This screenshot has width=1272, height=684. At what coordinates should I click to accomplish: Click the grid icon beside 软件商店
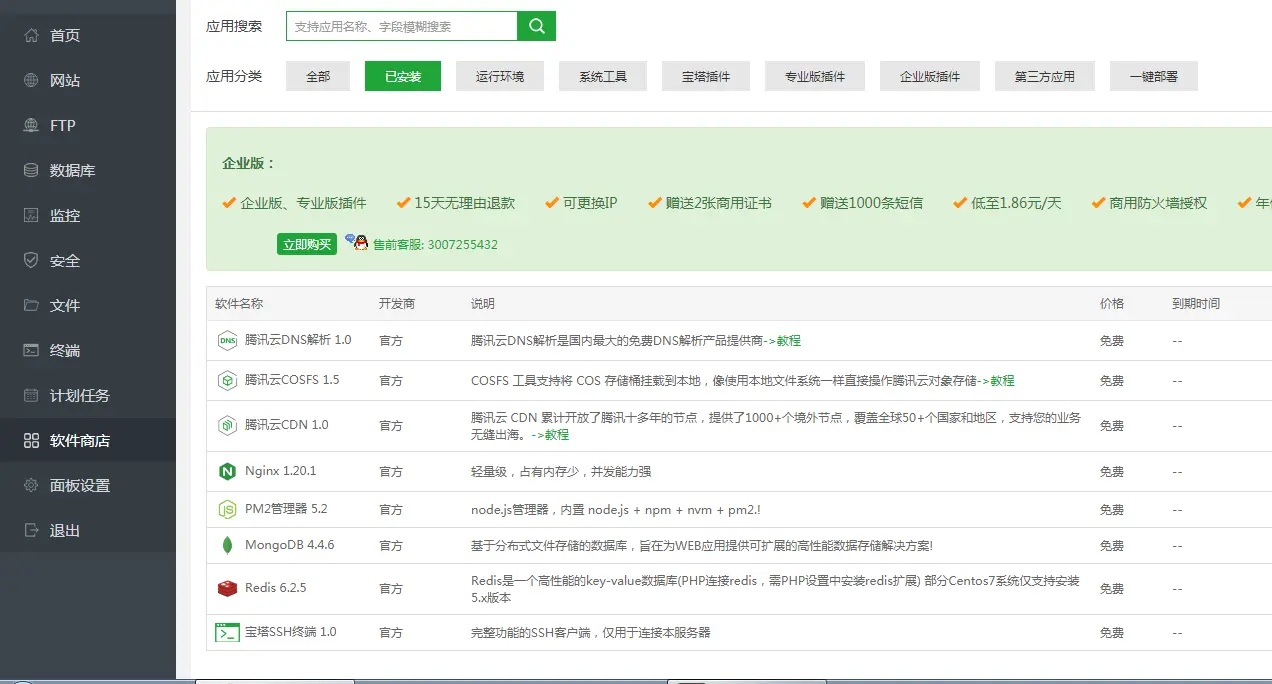point(31,440)
